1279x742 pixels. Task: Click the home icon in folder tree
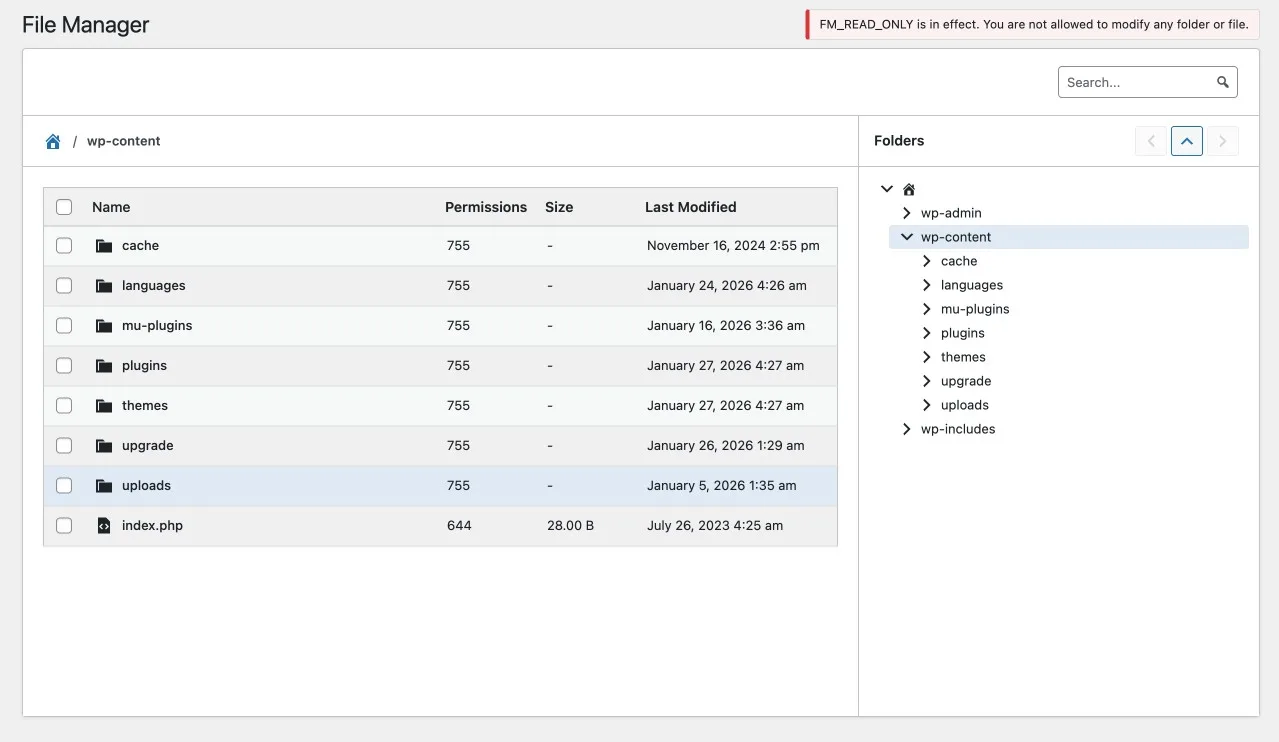(x=909, y=189)
